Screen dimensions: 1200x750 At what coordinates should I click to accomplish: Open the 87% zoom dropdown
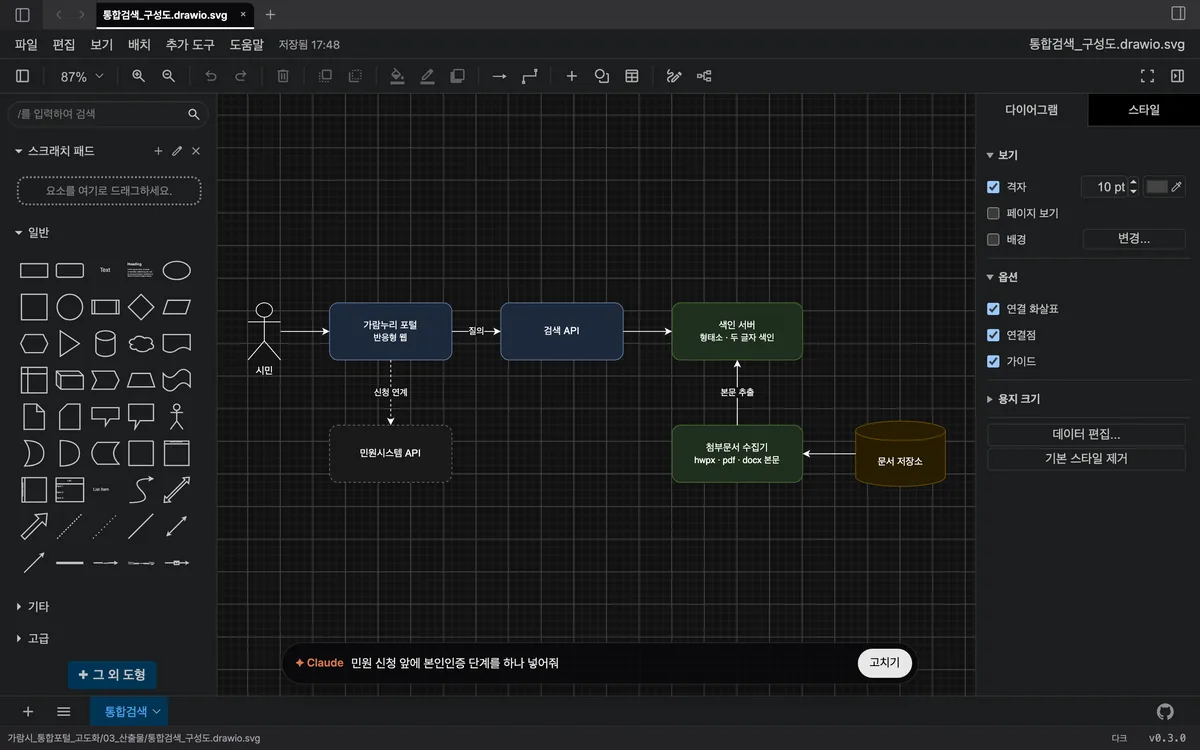[x=82, y=76]
